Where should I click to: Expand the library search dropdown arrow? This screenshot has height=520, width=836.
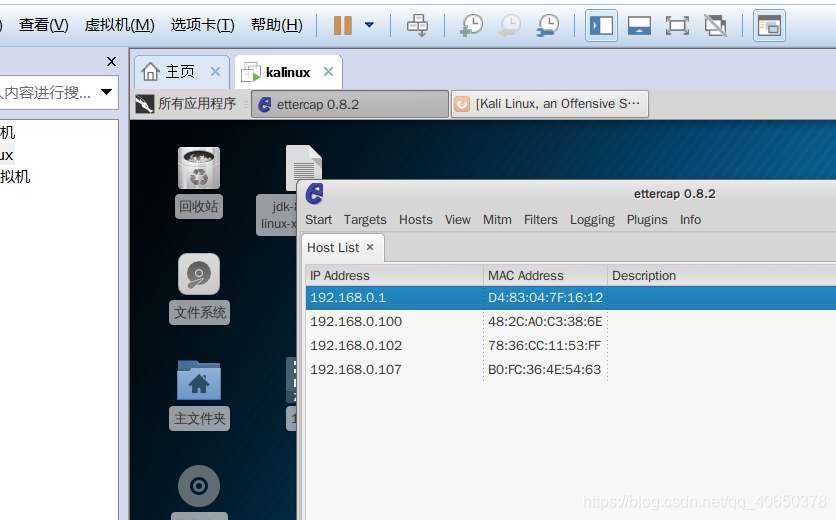[x=107, y=92]
